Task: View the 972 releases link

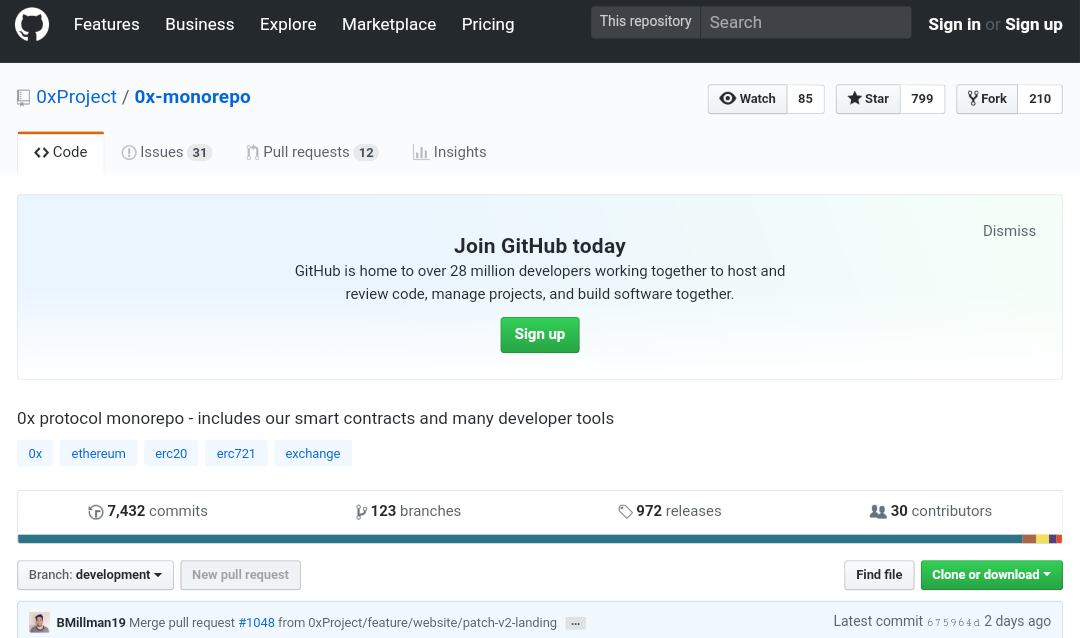Action: coord(669,511)
